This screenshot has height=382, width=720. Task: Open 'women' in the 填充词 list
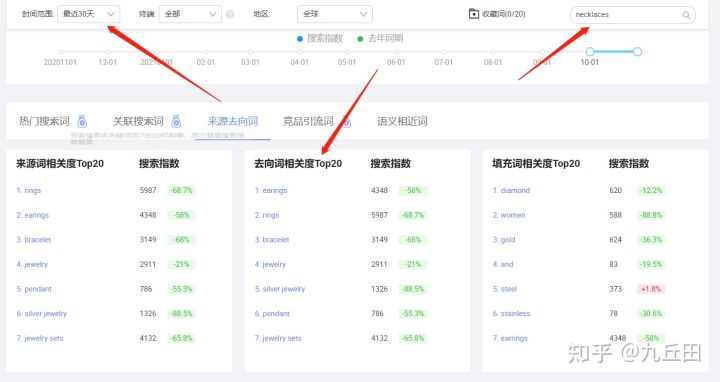509,215
